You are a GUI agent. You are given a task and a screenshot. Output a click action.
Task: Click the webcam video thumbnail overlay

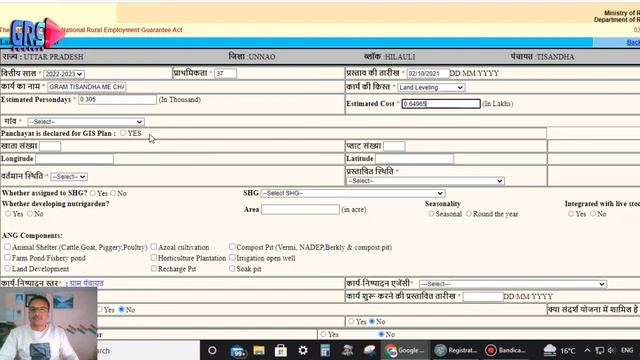click(x=49, y=323)
